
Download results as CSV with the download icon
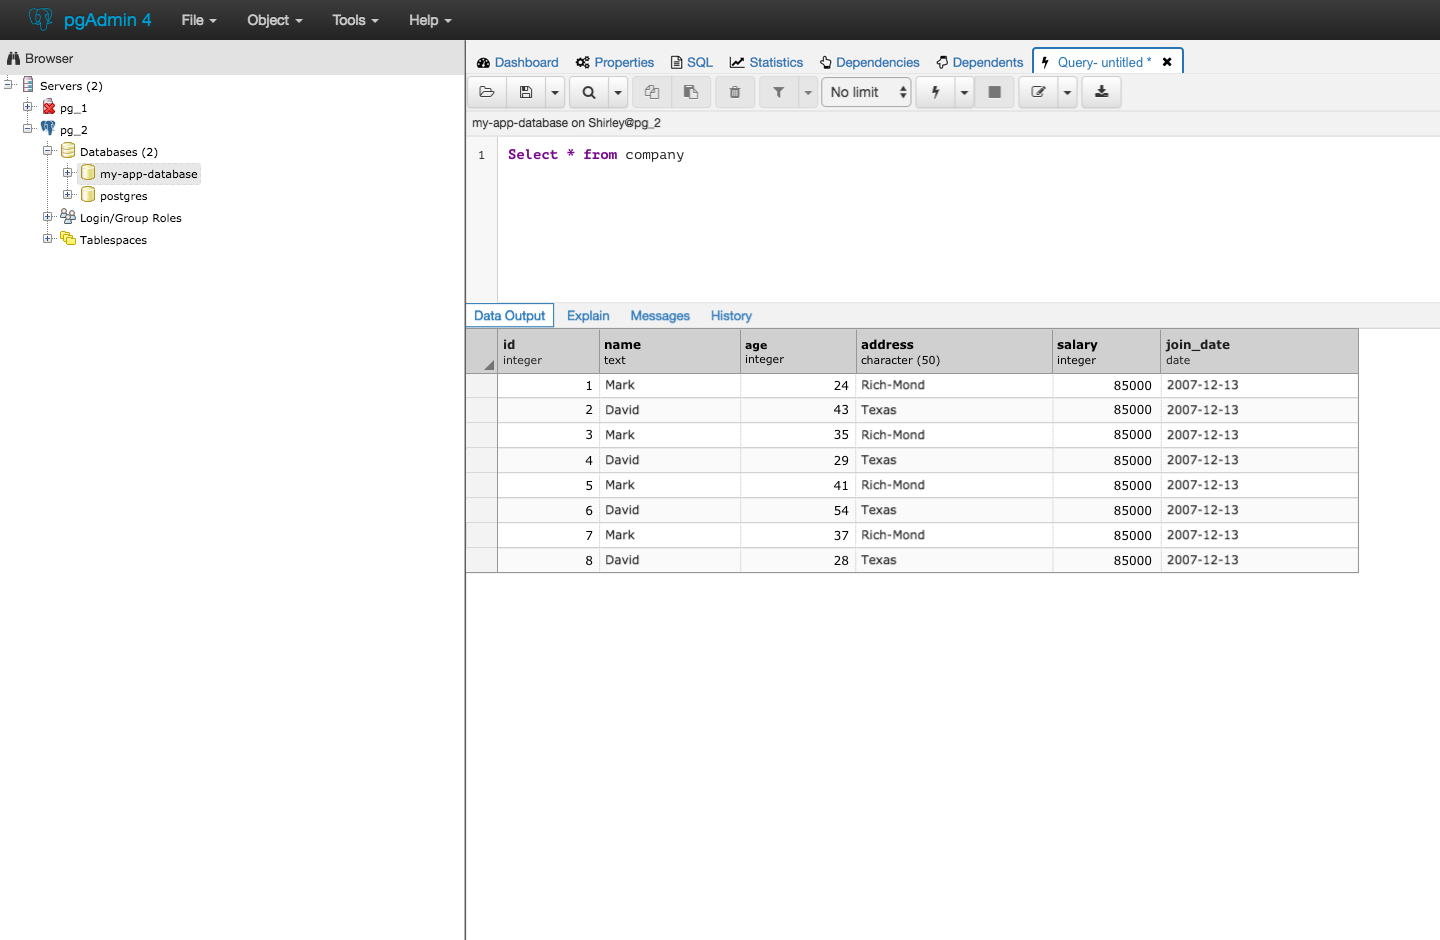[x=1101, y=92]
